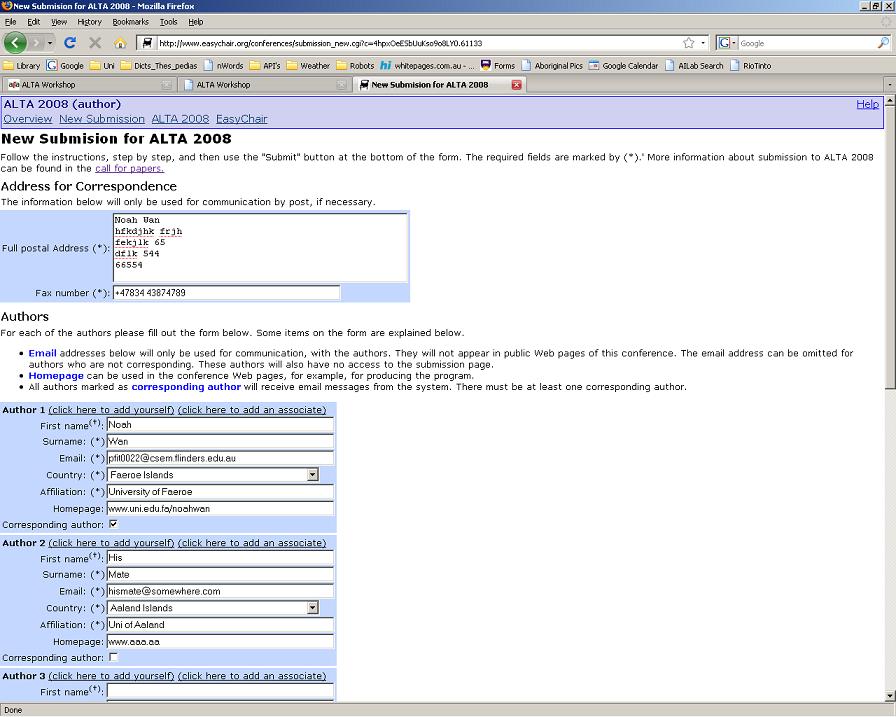This screenshot has width=896, height=717.
Task: Expand the Aaland Islands country dropdown
Action: point(312,608)
